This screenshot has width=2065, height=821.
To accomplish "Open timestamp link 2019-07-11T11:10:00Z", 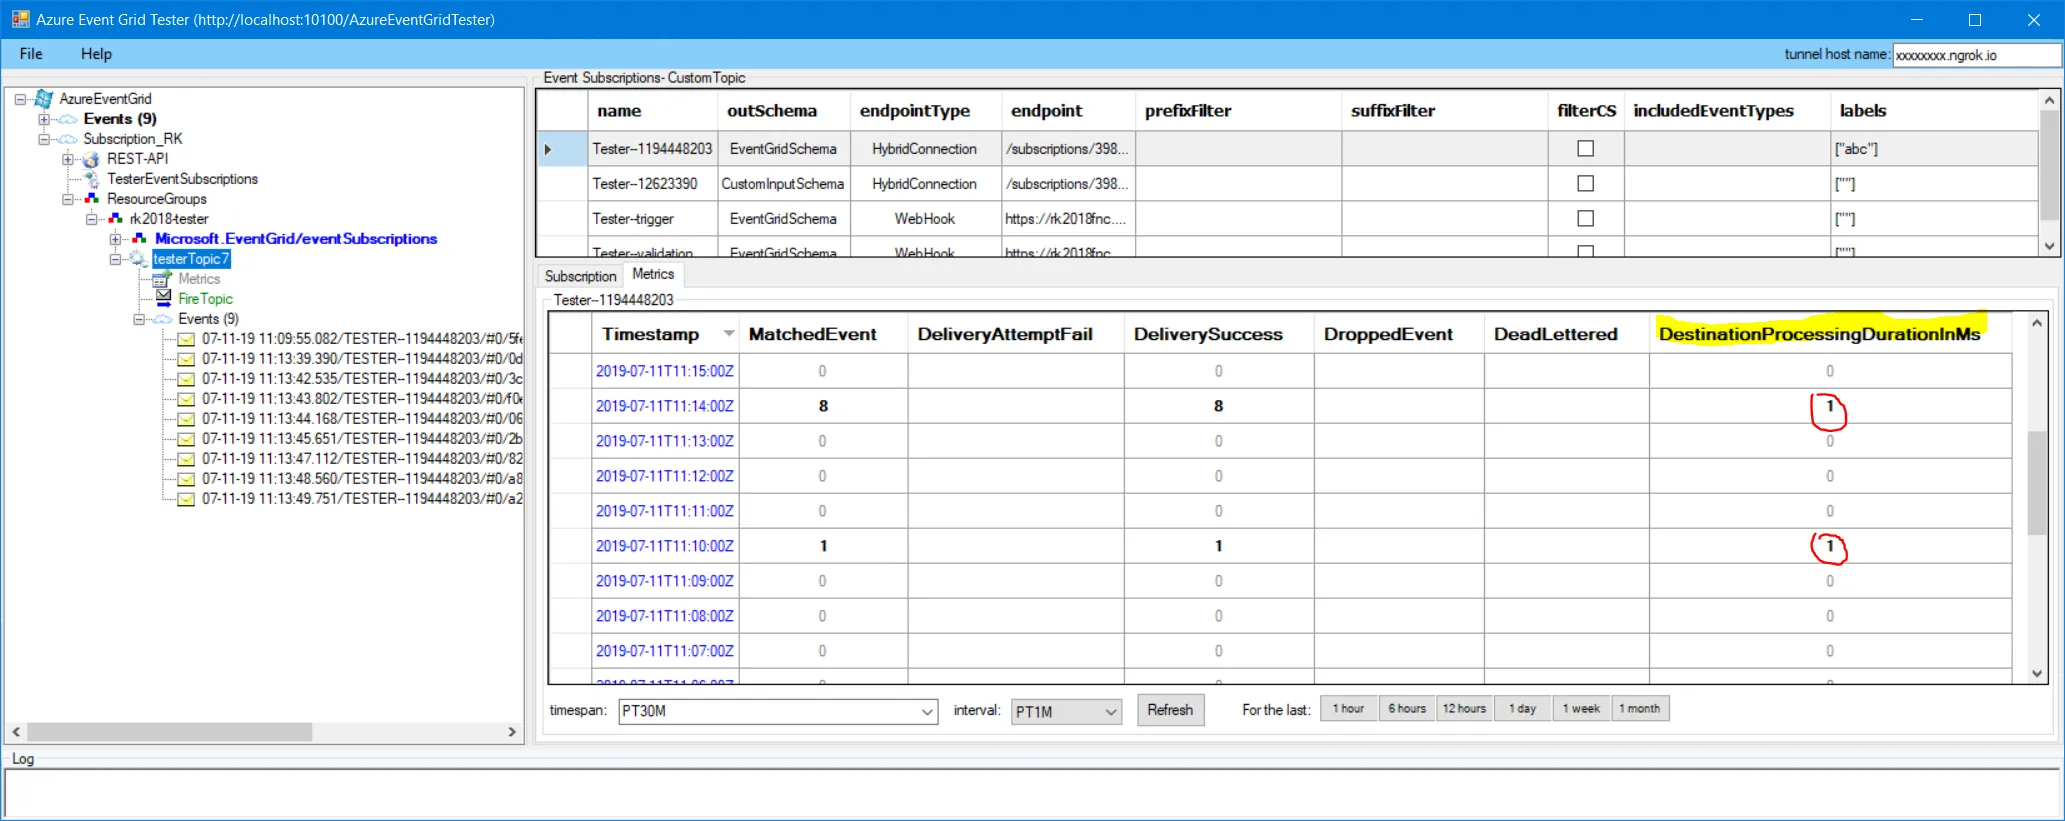I will pyautogui.click(x=665, y=546).
